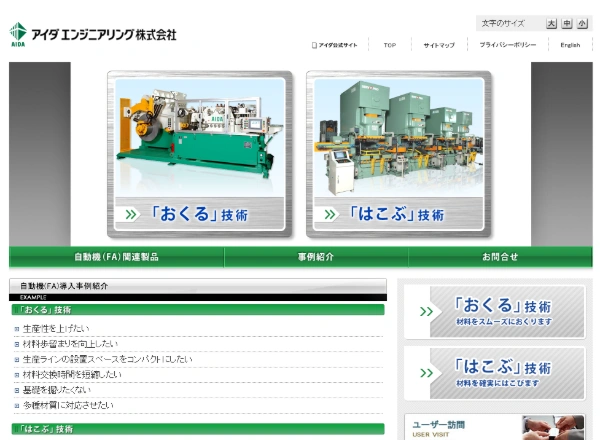Open the 材料交換時間を短縮したい case link
The image size is (600, 440).
[x=72, y=375]
